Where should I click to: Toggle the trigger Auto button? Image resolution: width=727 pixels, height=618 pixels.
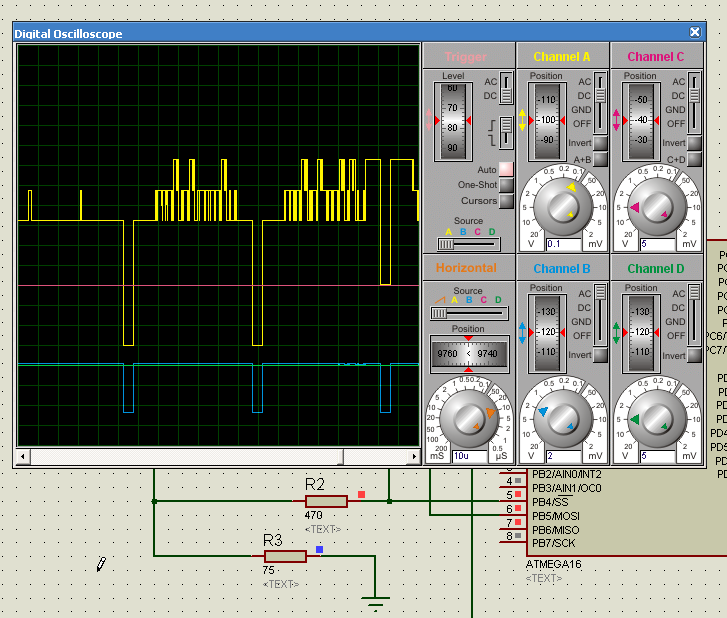(506, 170)
